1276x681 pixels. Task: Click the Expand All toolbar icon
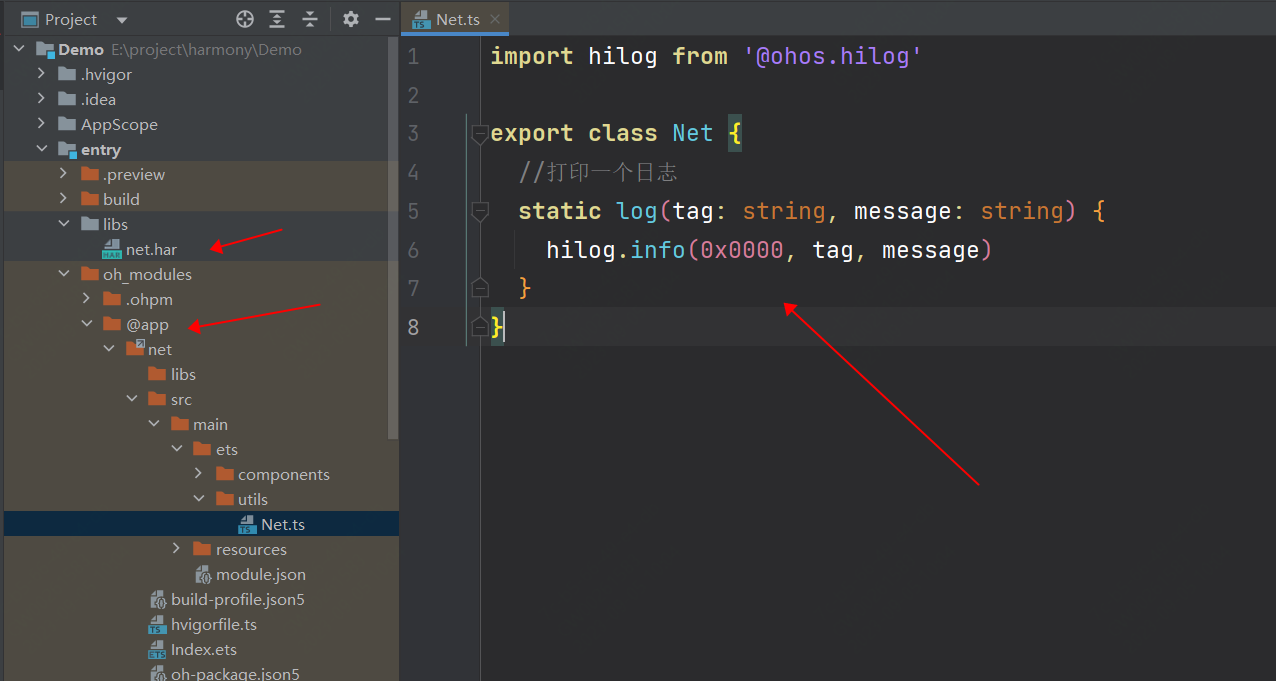277,19
